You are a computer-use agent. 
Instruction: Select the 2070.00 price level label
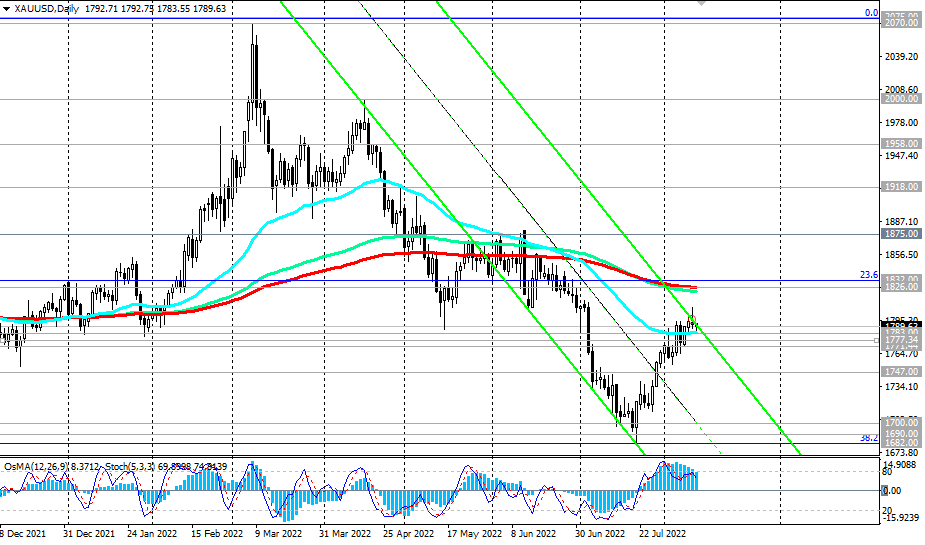(x=901, y=23)
